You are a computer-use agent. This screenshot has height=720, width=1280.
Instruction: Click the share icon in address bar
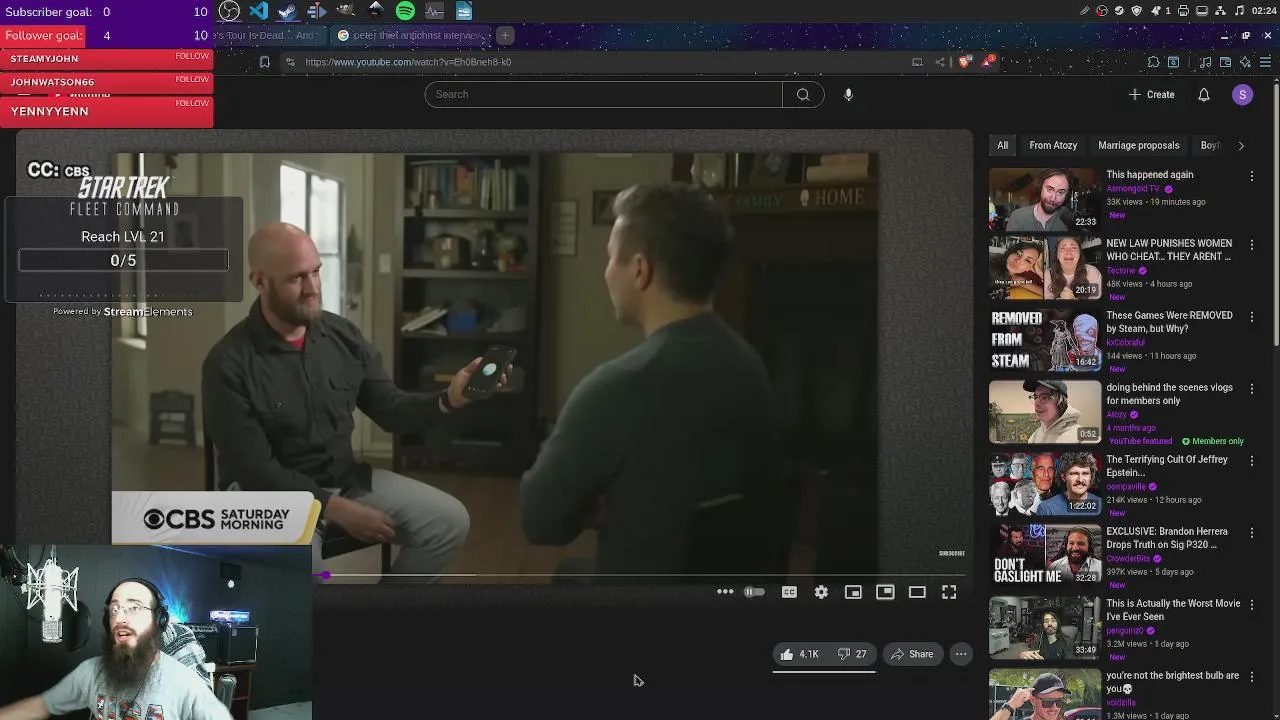(x=940, y=62)
